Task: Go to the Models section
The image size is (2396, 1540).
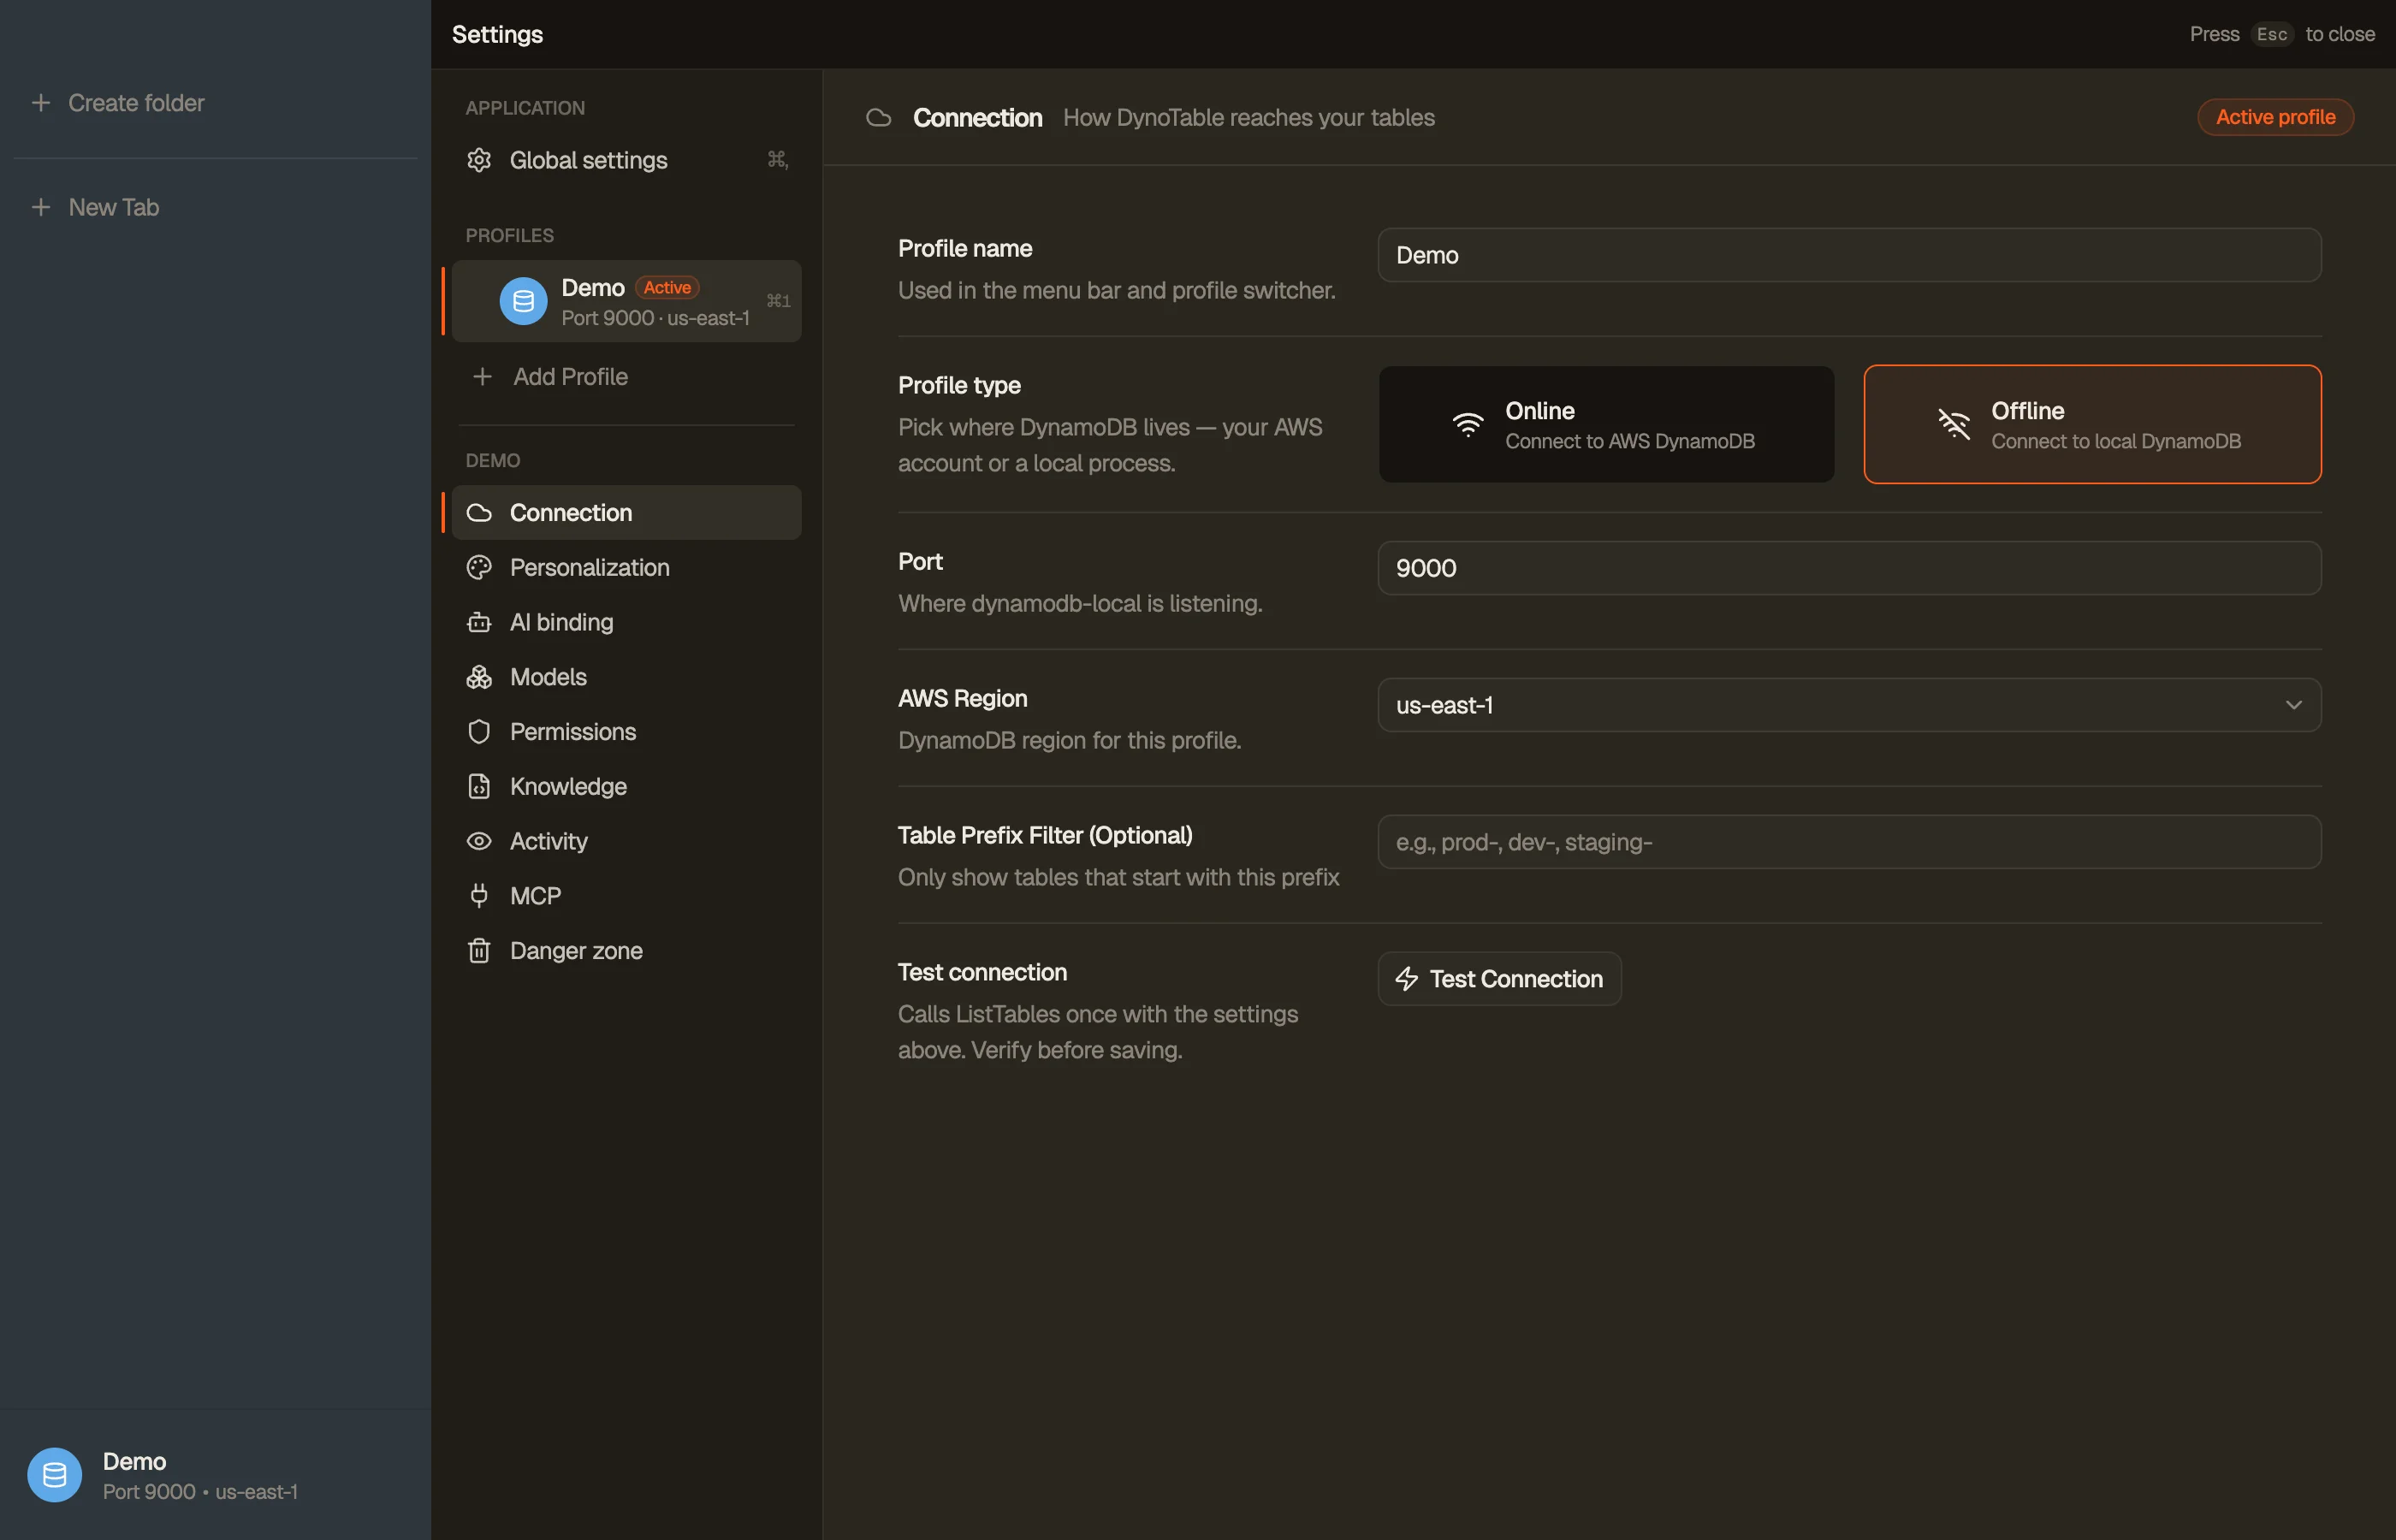Action: click(x=626, y=677)
